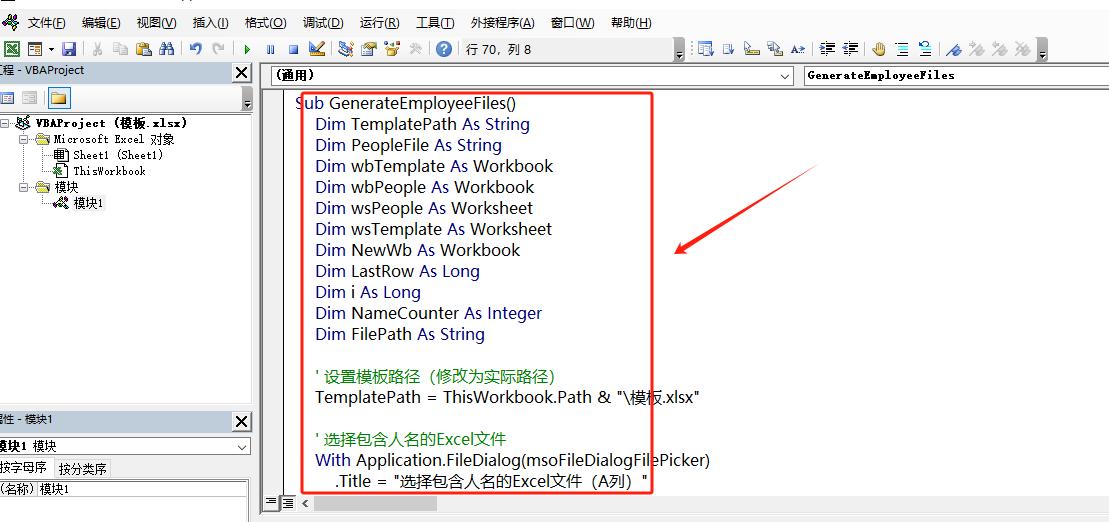The width and height of the screenshot is (1109, 522).
Task: Outdent the selected code lines
Action: pos(850,49)
